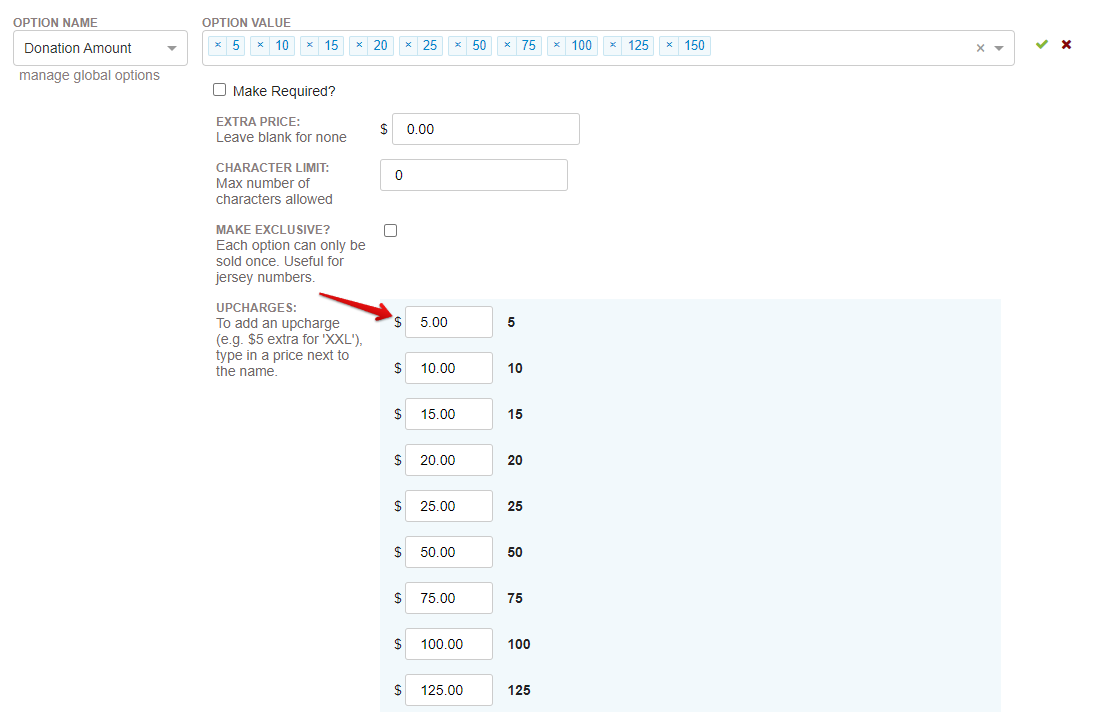The width and height of the screenshot is (1099, 712).
Task: Expand the option value dropdown arrow
Action: 999,48
